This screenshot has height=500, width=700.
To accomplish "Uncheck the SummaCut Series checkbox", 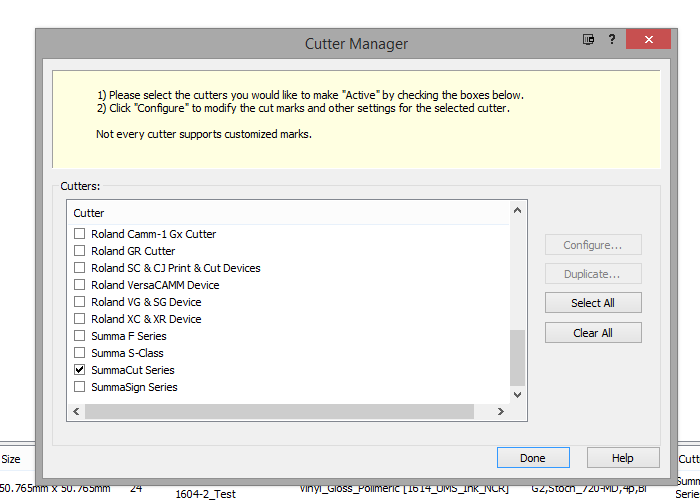I will coord(79,369).
